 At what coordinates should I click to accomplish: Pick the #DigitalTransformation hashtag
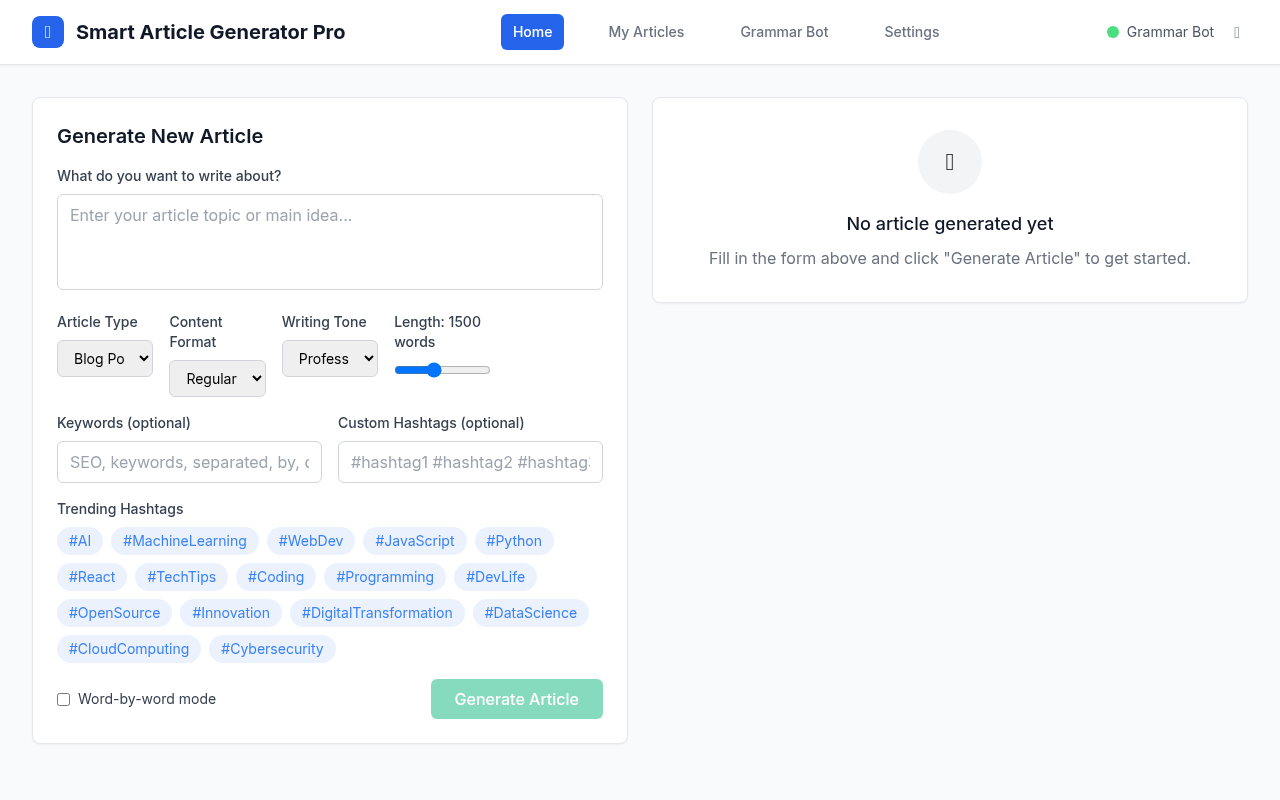tap(377, 613)
